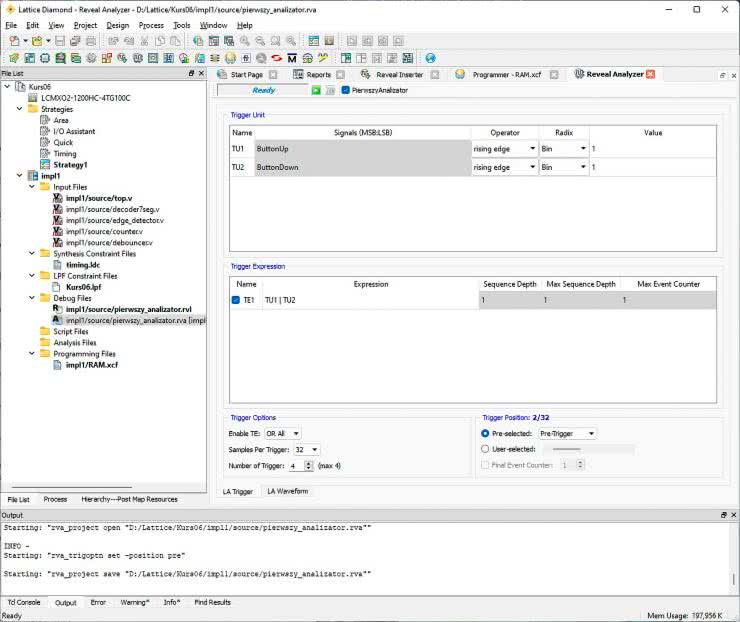740x622 pixels.
Task: Click the Zoom In magnifier toolbar icon
Action: pyautogui.click(x=244, y=41)
